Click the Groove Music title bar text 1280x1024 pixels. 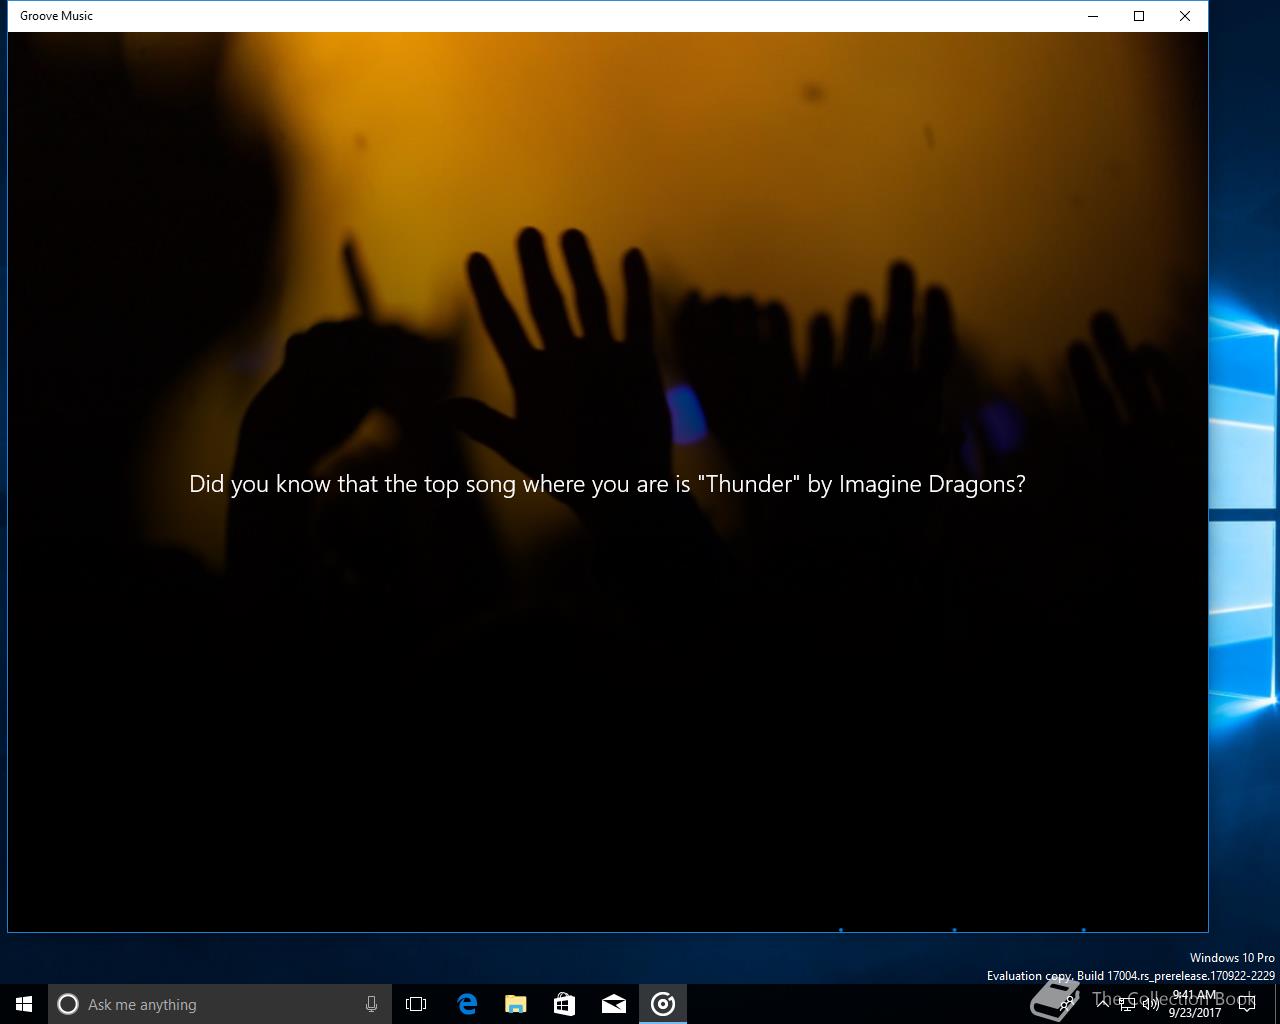tap(56, 16)
